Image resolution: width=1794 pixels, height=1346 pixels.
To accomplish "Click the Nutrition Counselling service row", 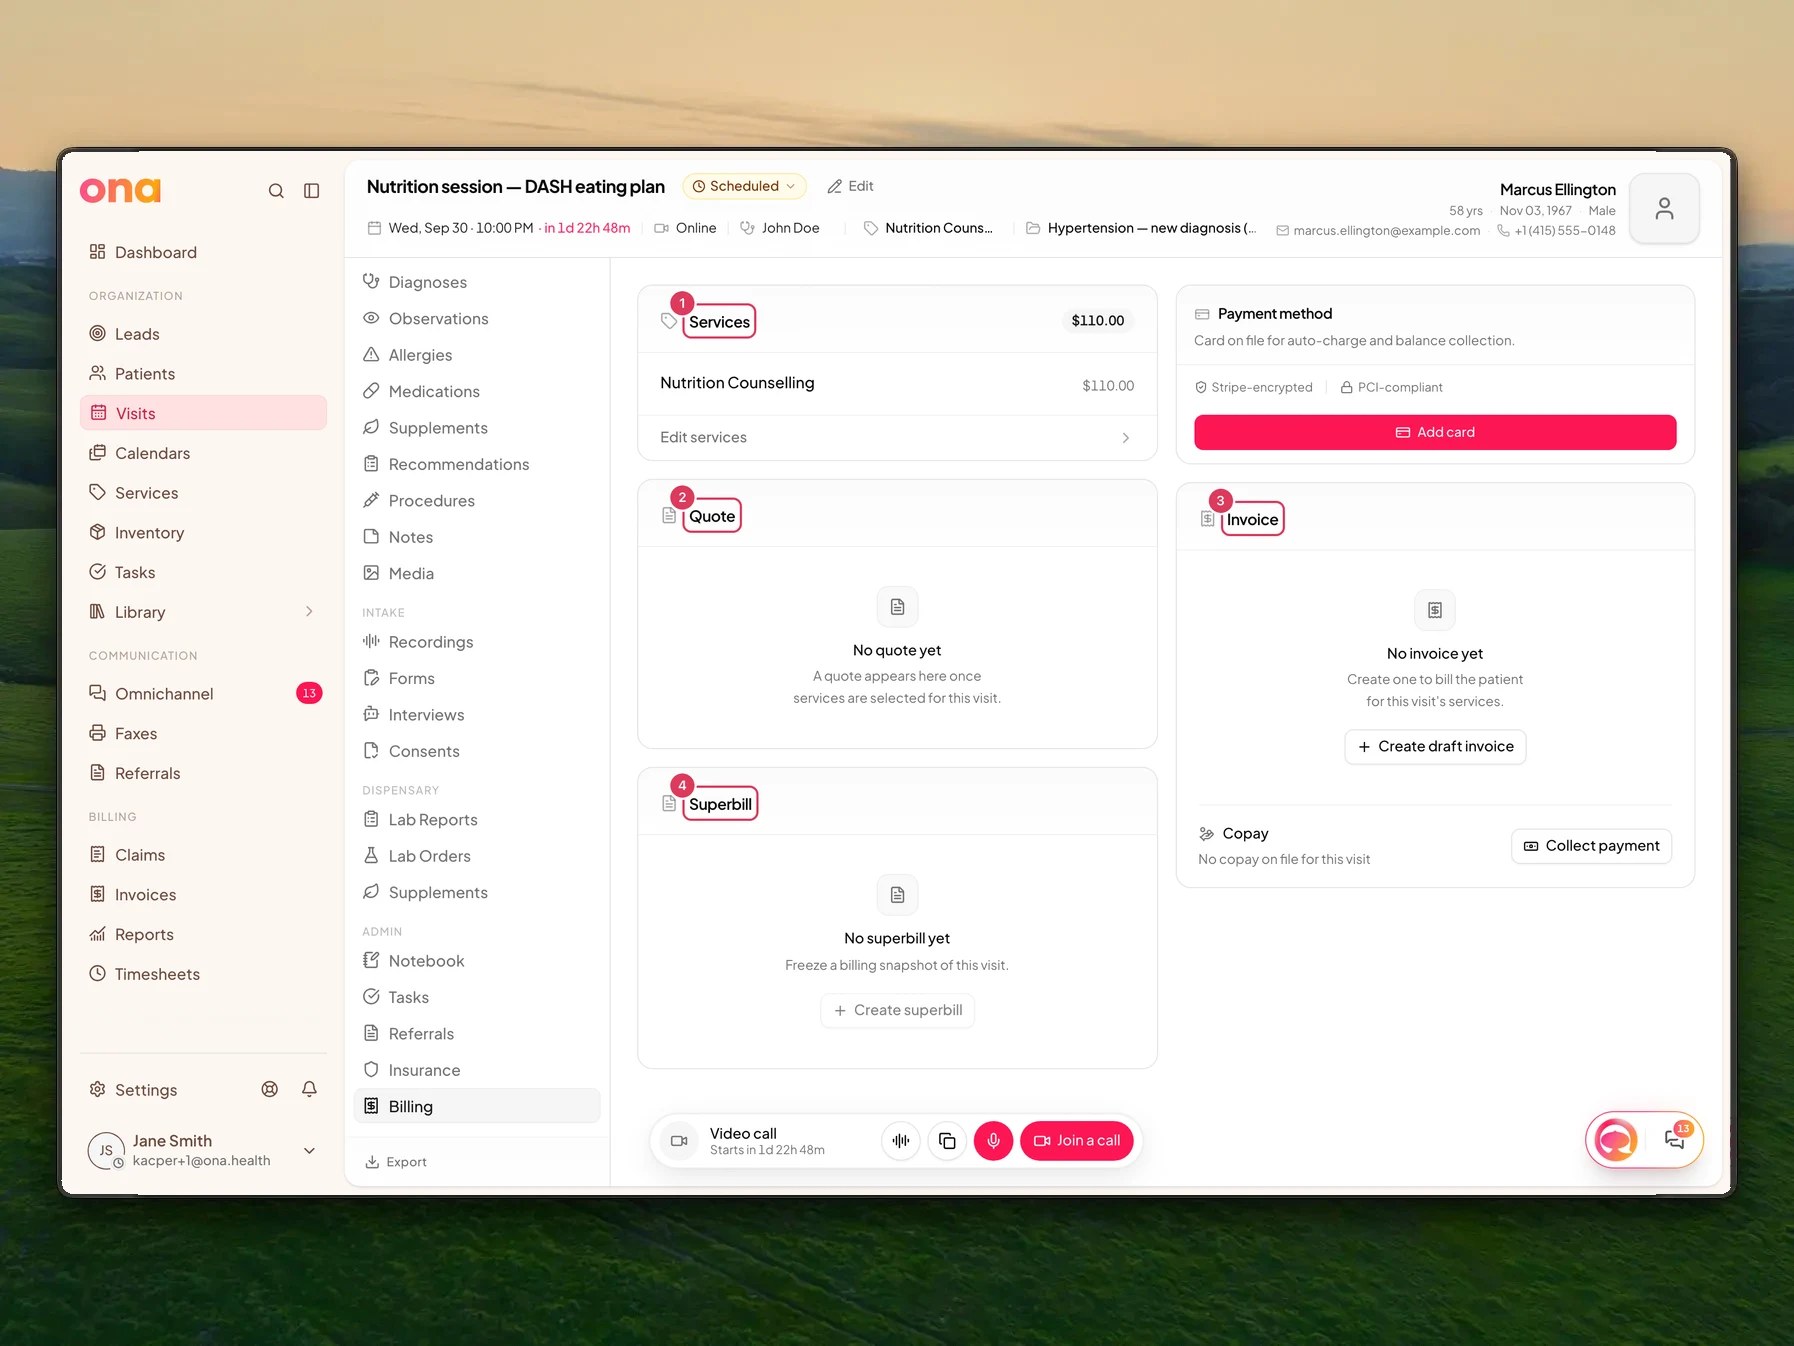I will pyautogui.click(x=897, y=384).
